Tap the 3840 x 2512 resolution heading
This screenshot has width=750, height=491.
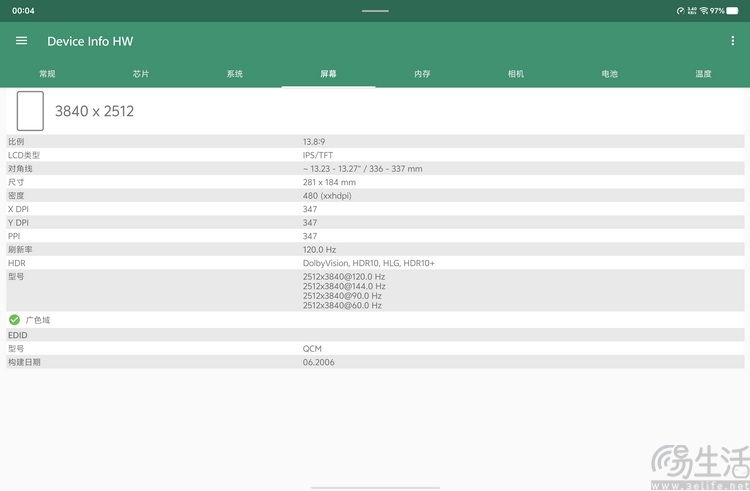(94, 111)
